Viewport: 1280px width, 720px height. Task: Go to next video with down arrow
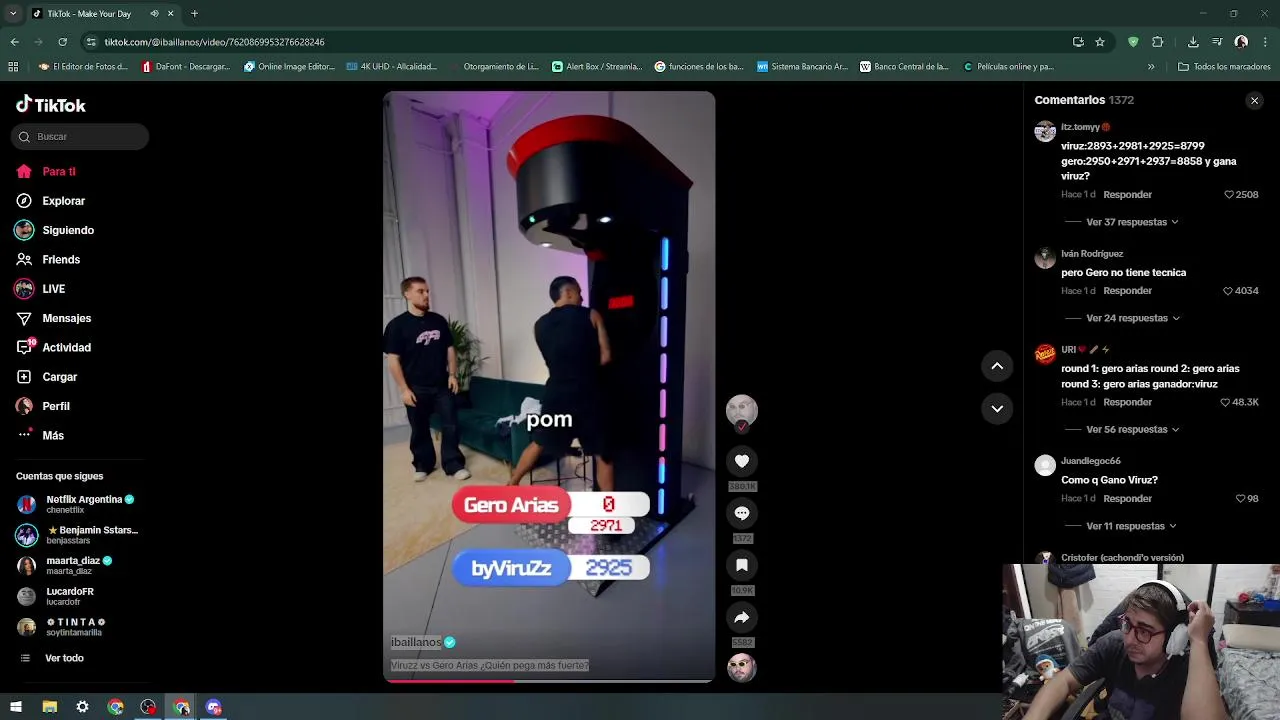[x=997, y=408]
